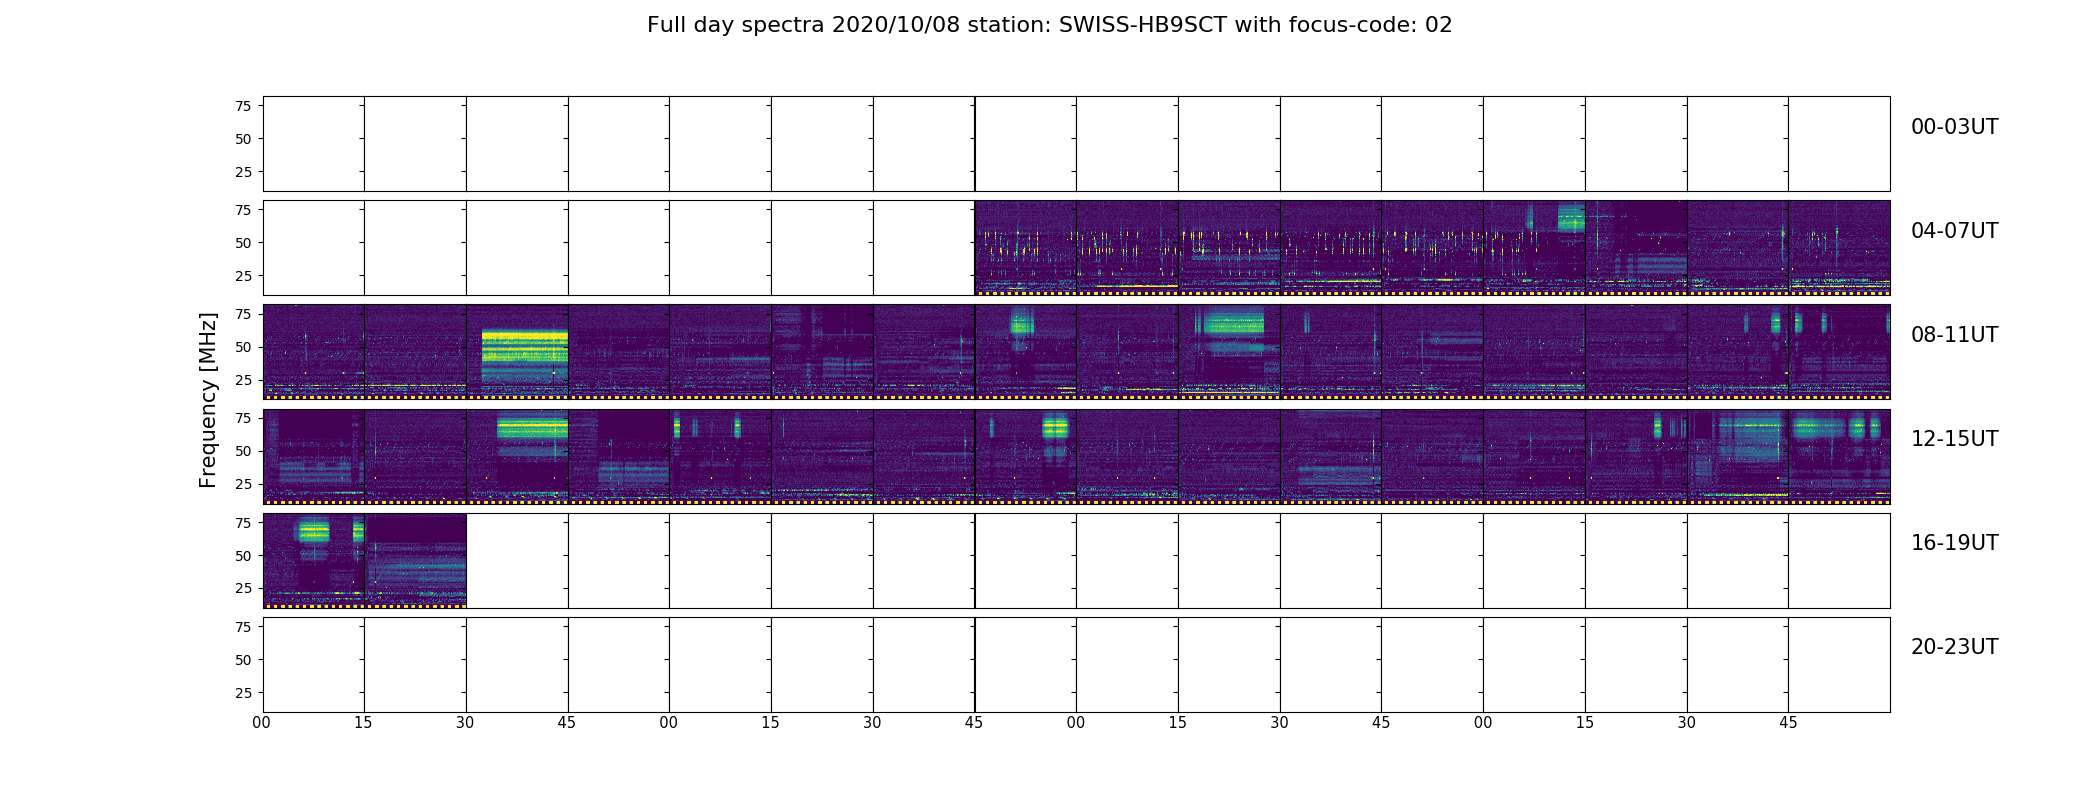The width and height of the screenshot is (2100, 800).
Task: Click the rightmost '45' x-axis tick label
Action: click(x=1789, y=723)
